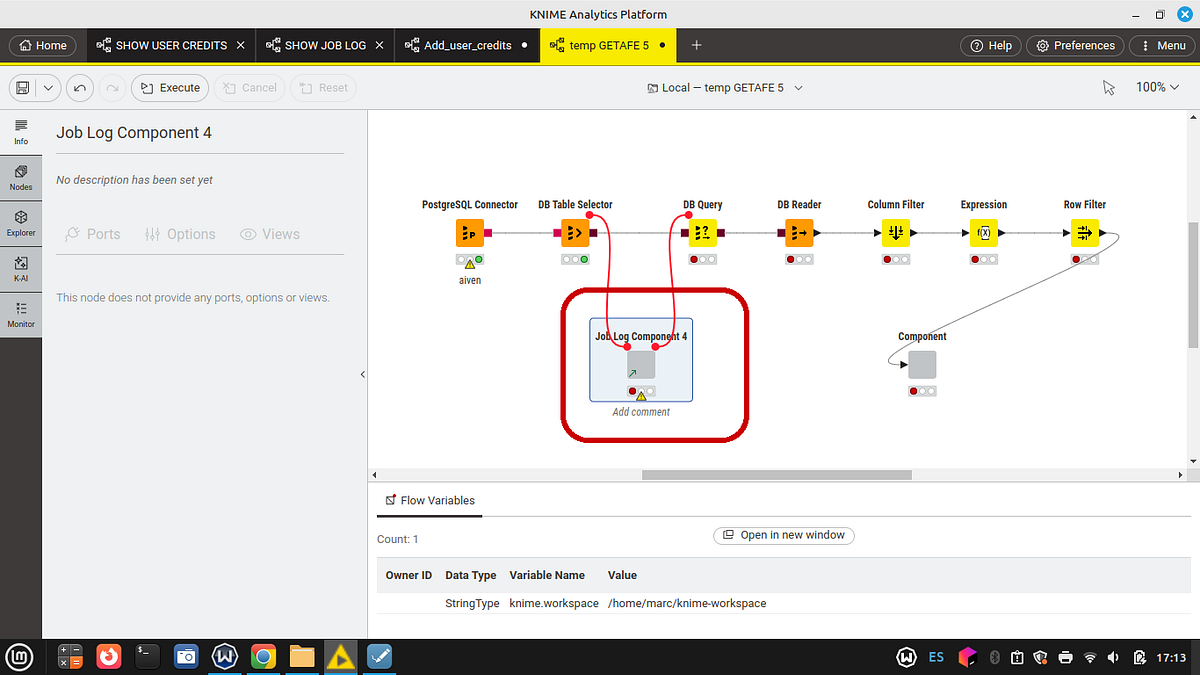
Task: Open the save options dropdown arrow
Action: click(47, 87)
